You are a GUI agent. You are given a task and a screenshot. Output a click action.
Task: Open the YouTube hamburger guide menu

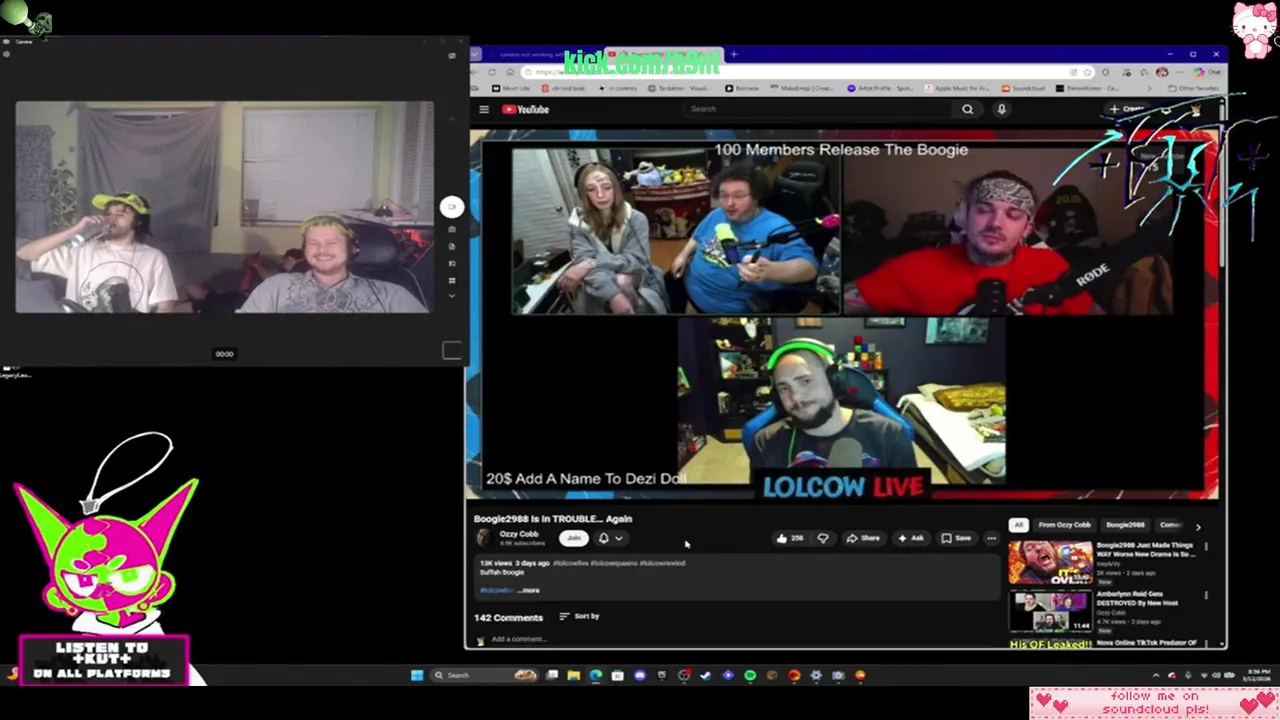484,109
